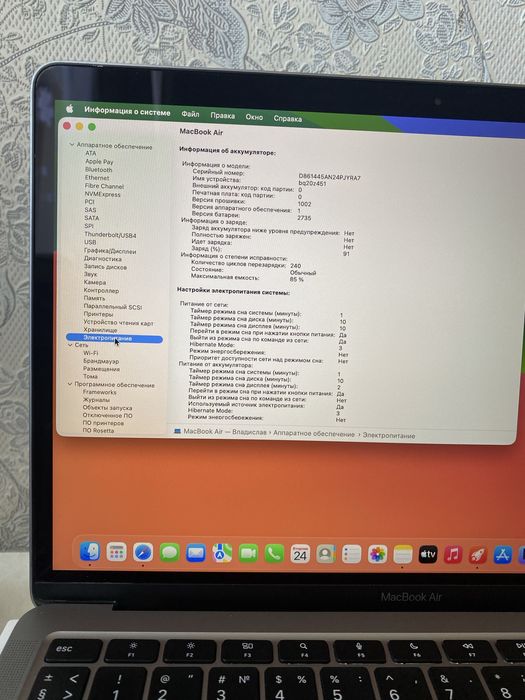
Task: Select Frameworks in the sidebar
Action: pyautogui.click(x=100, y=392)
